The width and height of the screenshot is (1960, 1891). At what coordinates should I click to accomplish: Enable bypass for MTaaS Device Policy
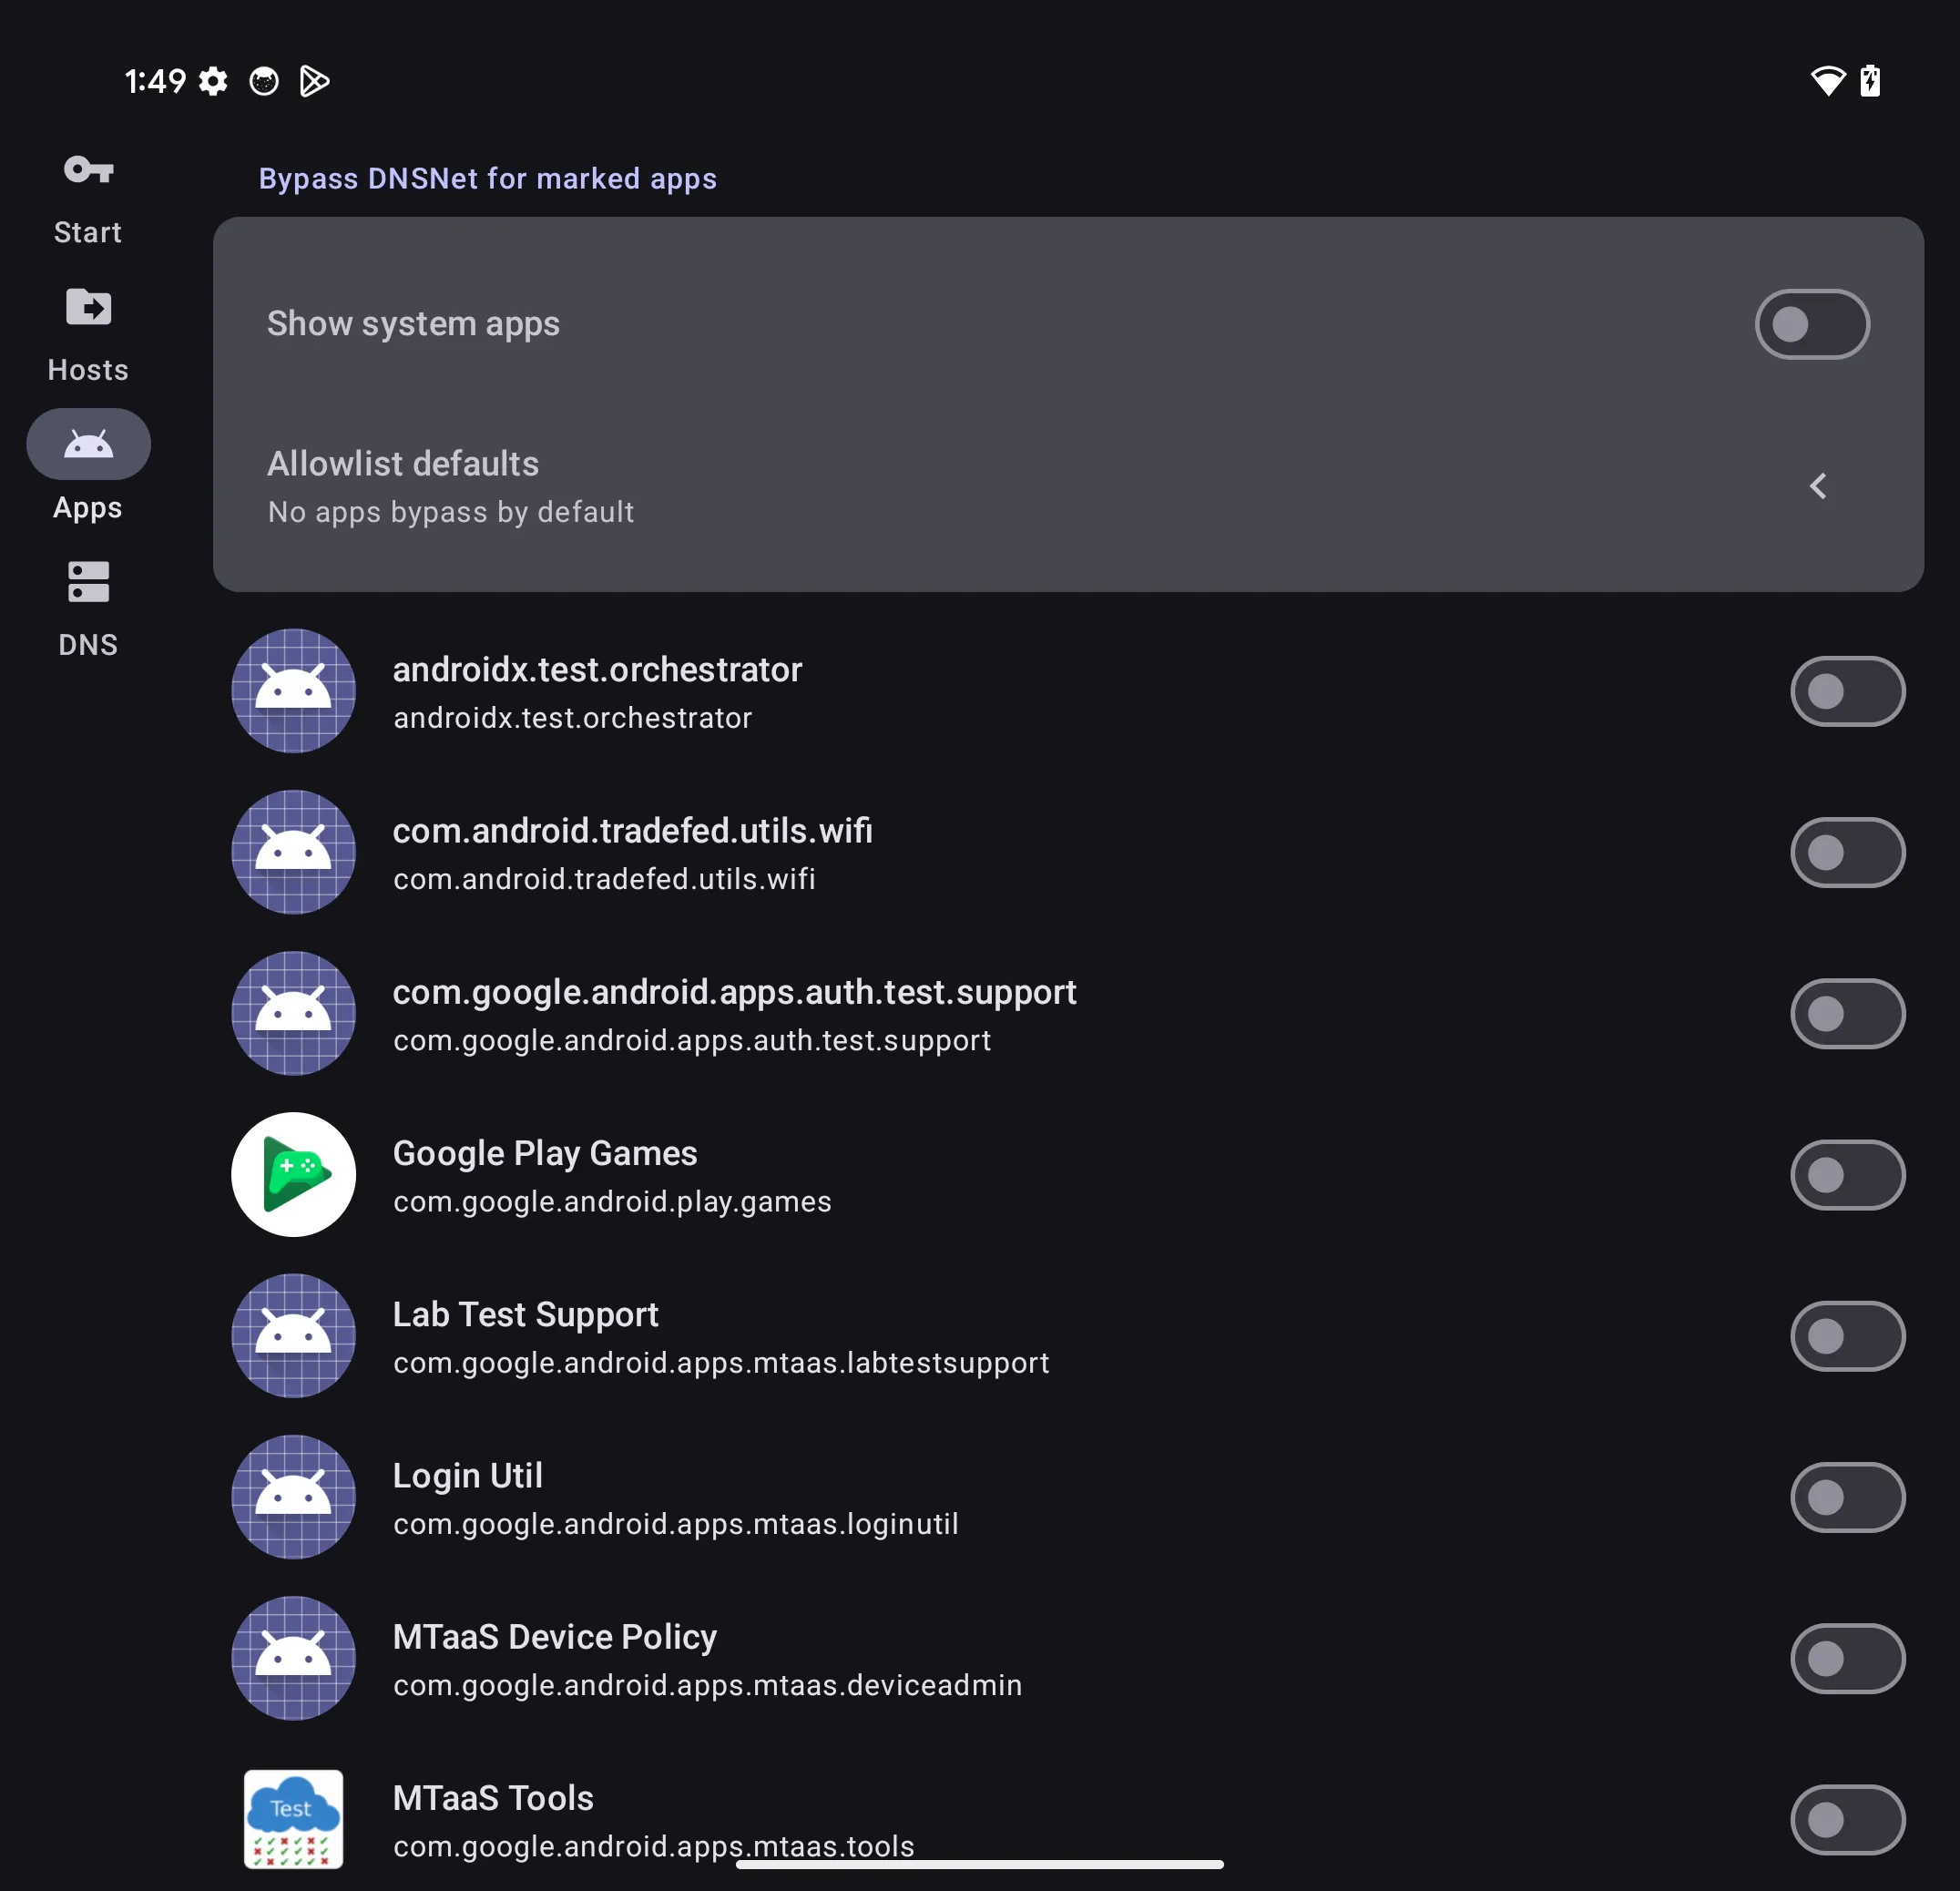click(1846, 1657)
